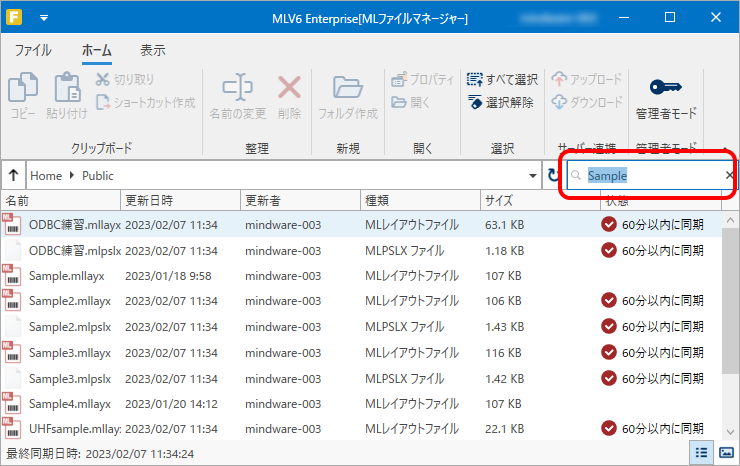Click the 22.1 KB size cell
This screenshot has width=740, height=466.
505,429
